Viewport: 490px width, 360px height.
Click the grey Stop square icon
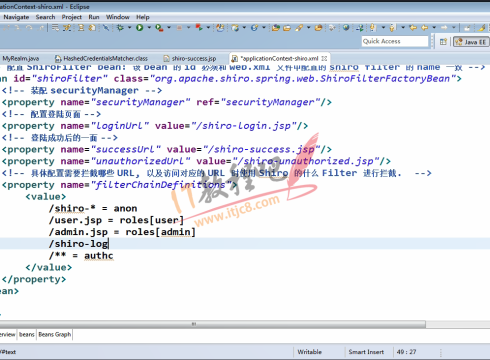(179, 28)
